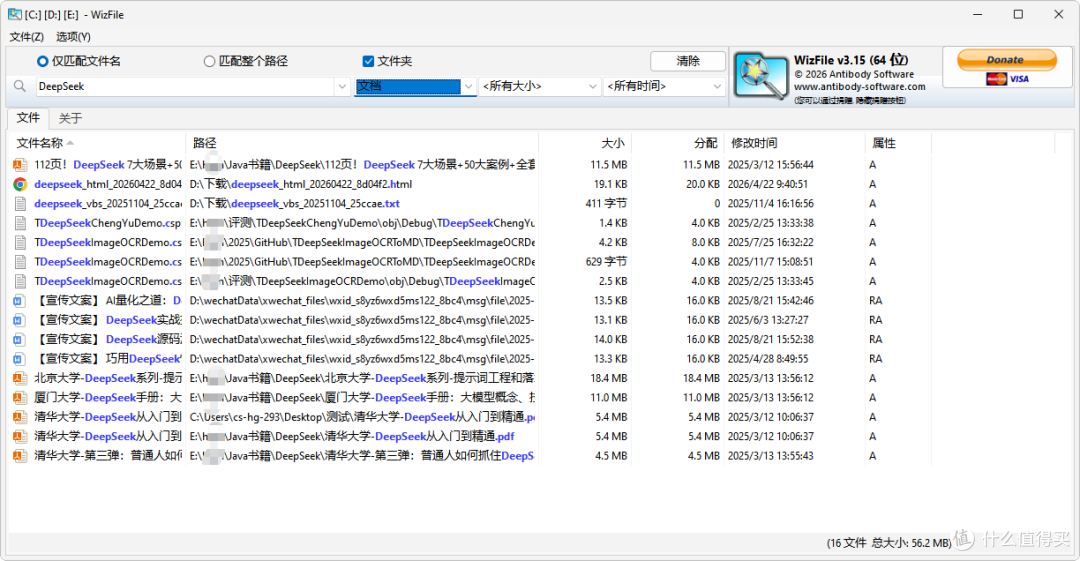Click modified time '2025/6/3 13:27:27'
Screen dimensions: 1080x561
pos(768,320)
